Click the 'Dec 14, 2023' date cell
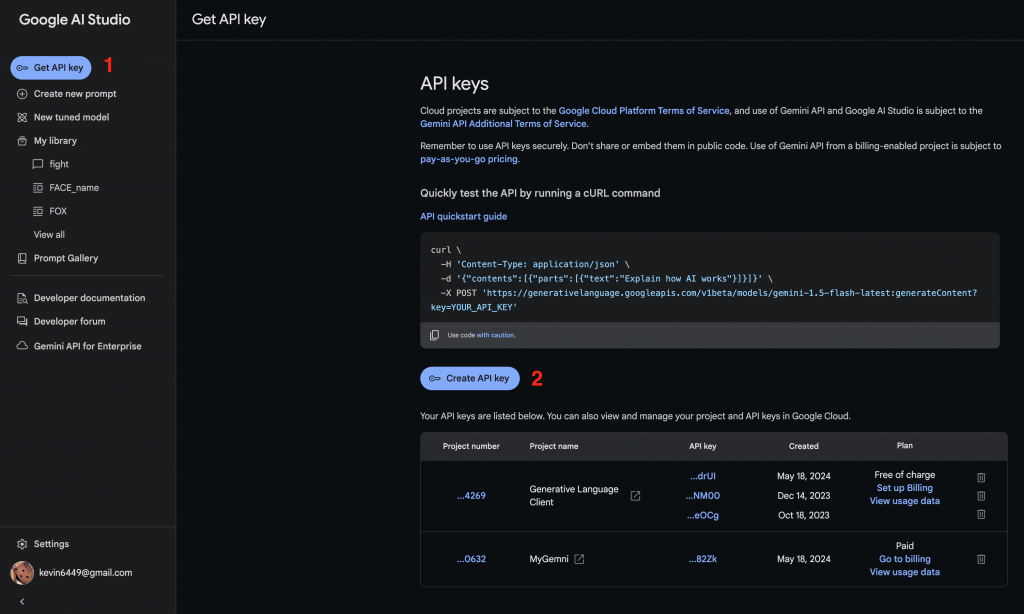This screenshot has width=1024, height=614. click(803, 496)
